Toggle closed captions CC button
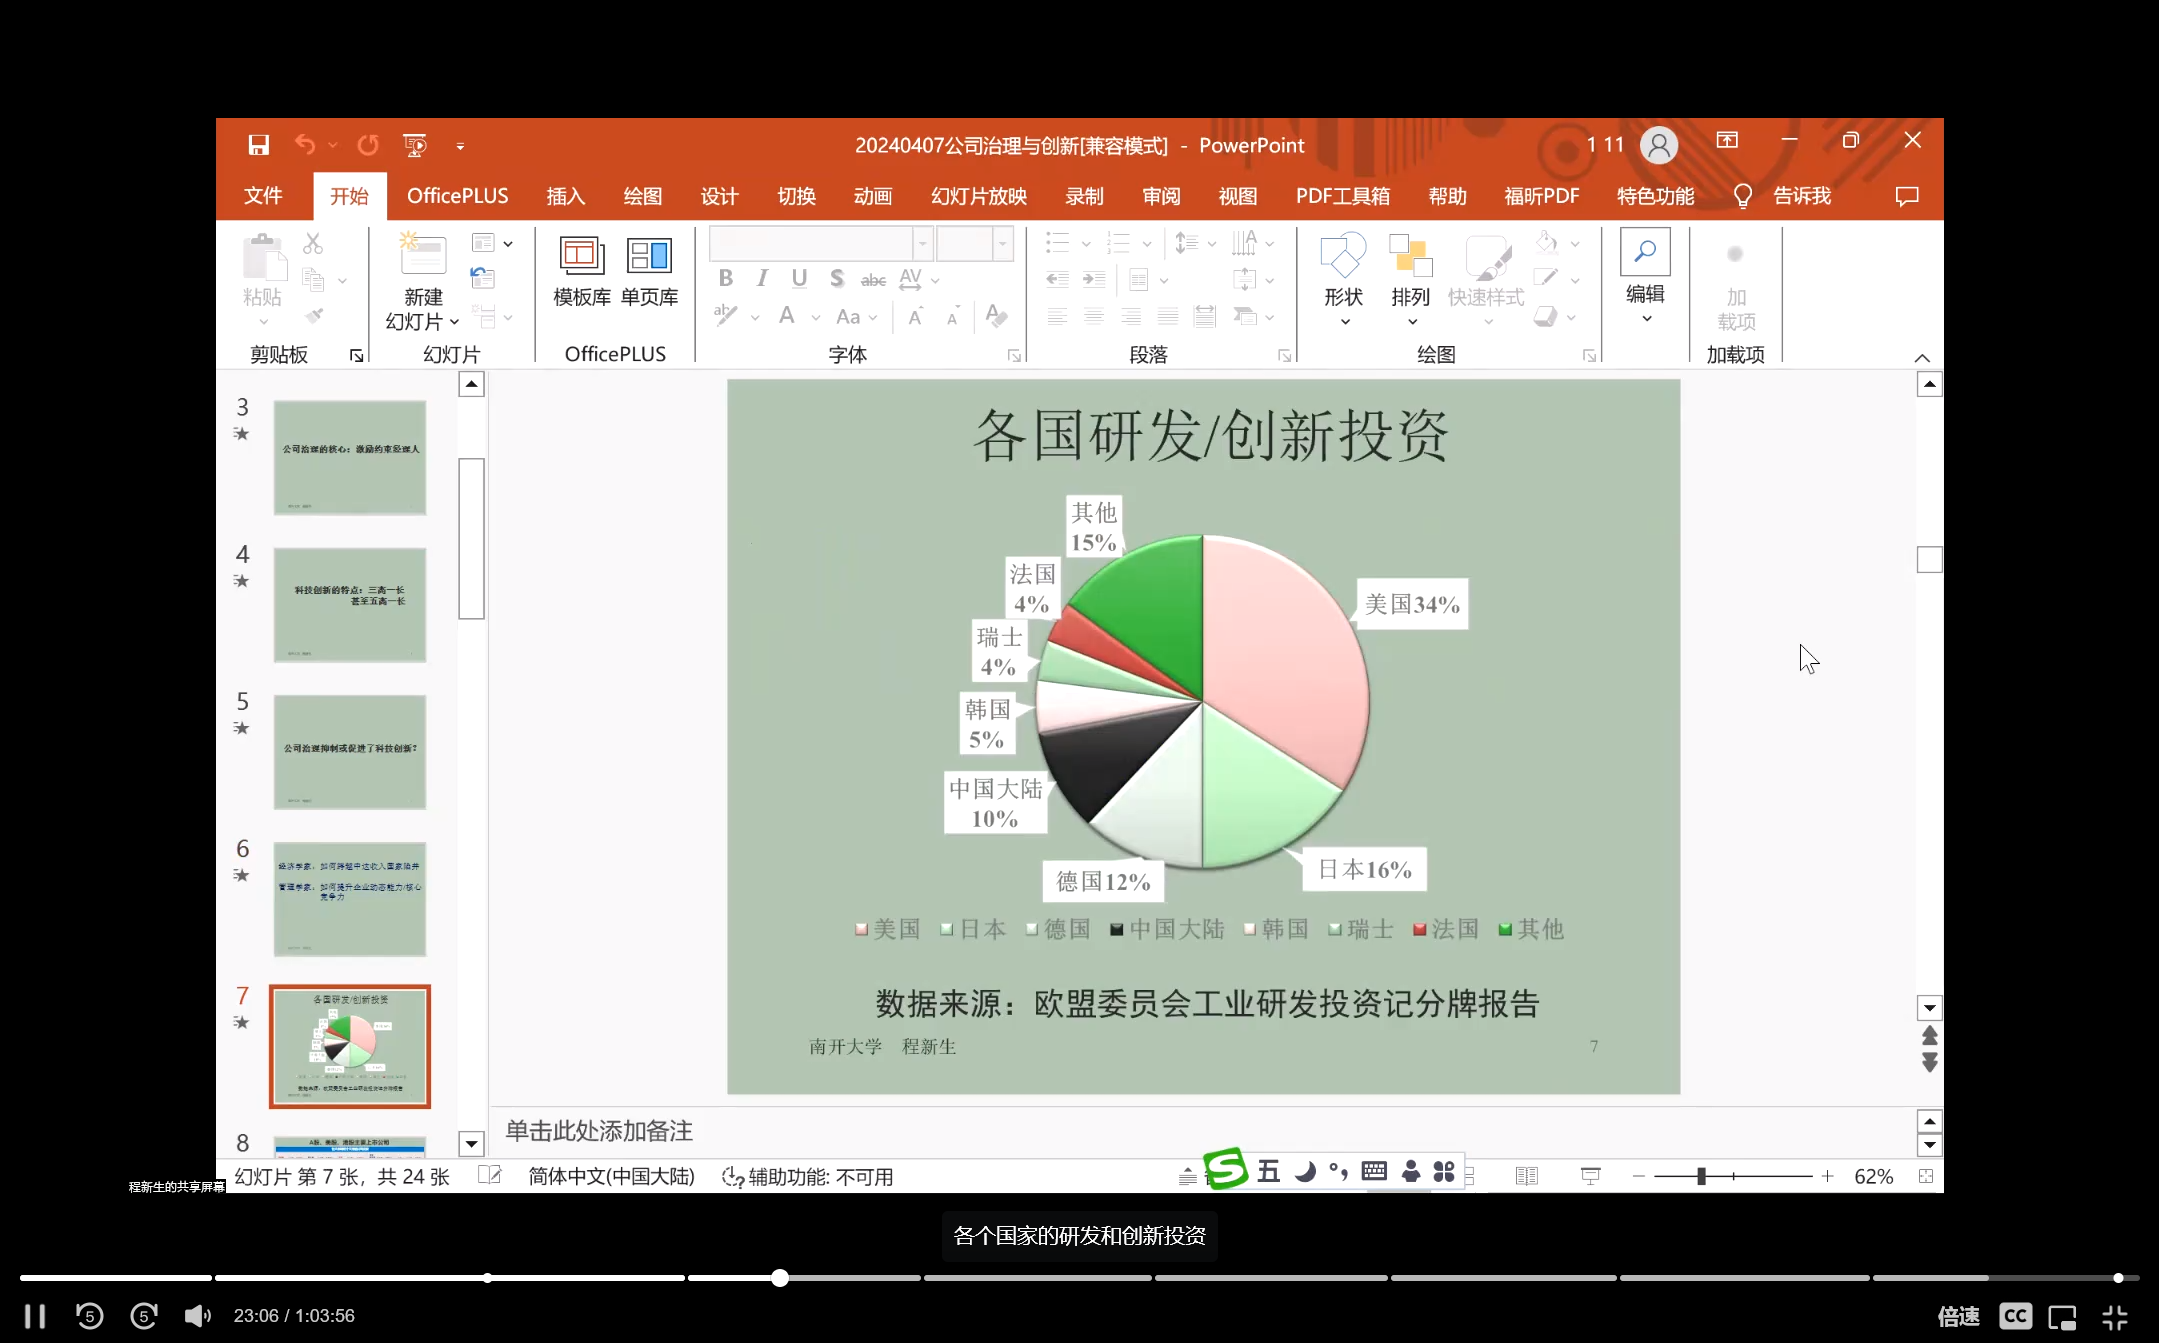The image size is (2159, 1343). 2016,1316
